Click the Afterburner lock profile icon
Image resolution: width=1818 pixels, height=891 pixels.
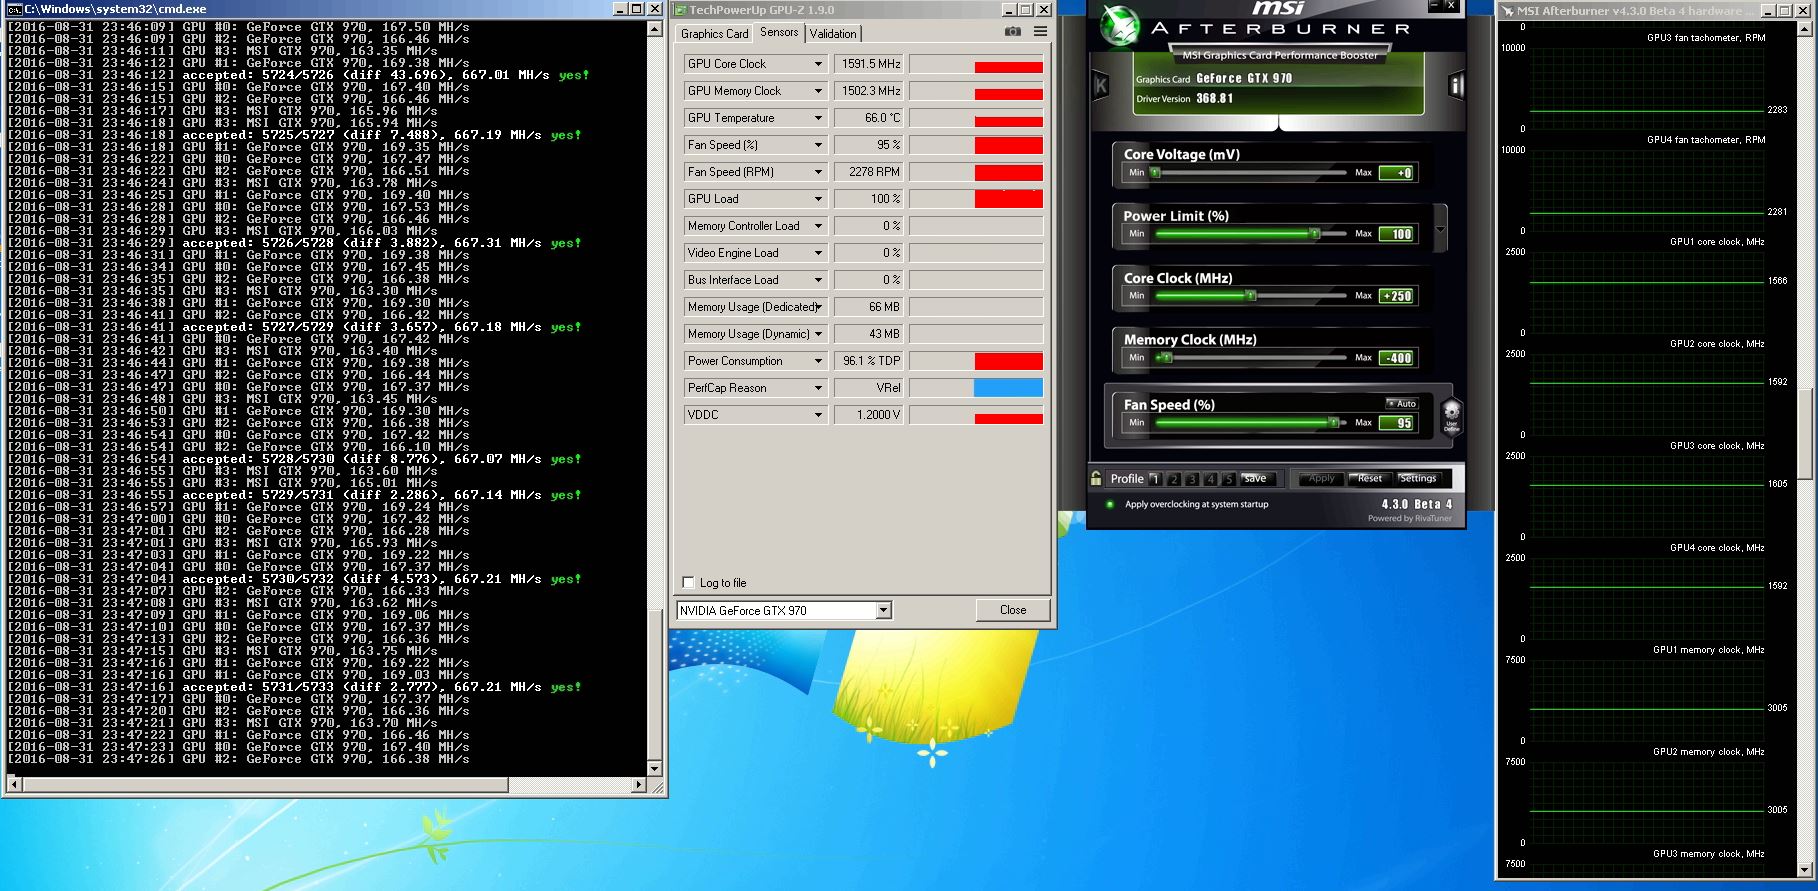pyautogui.click(x=1097, y=479)
